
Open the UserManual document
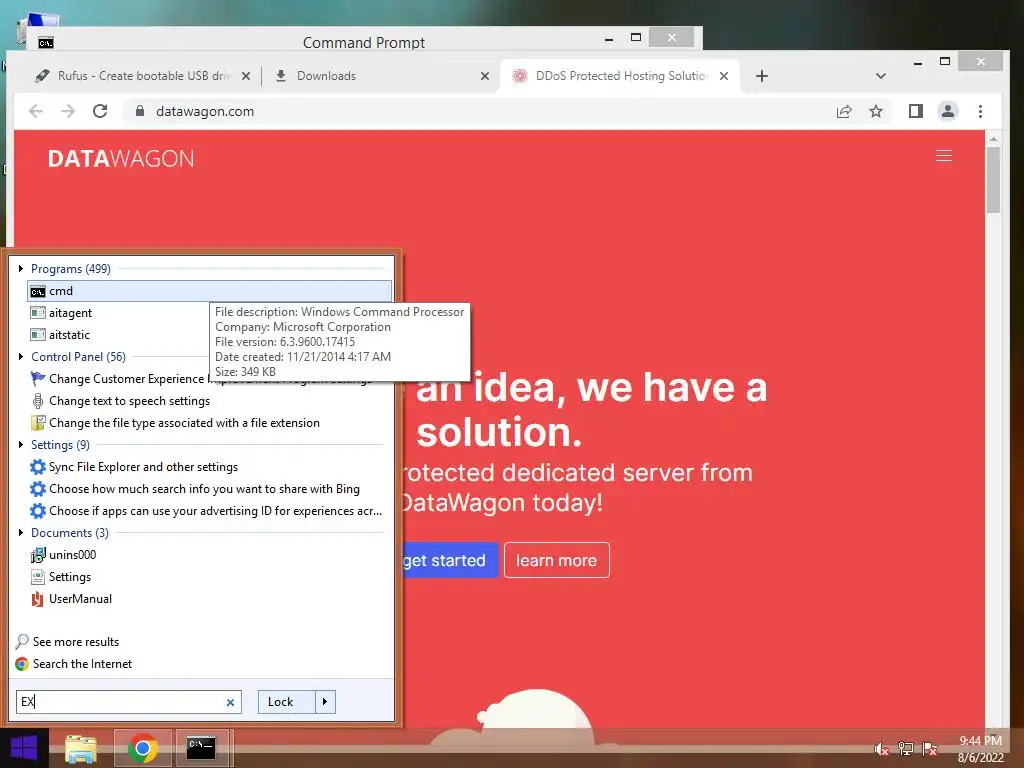pos(71,599)
